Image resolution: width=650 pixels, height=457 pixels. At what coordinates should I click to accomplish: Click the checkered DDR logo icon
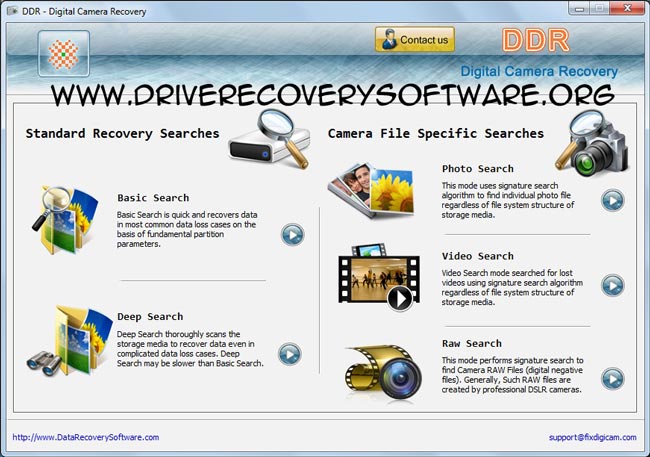[64, 53]
